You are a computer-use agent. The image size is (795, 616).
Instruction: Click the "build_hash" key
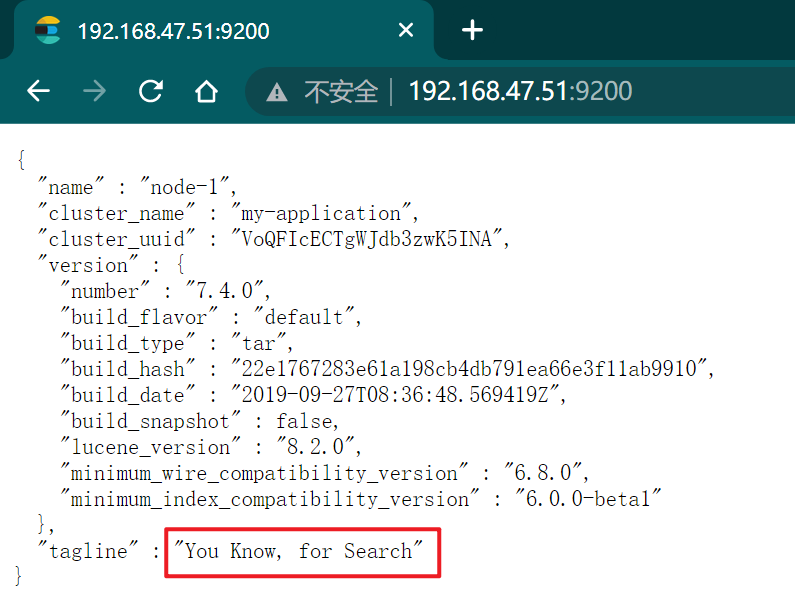(x=128, y=369)
